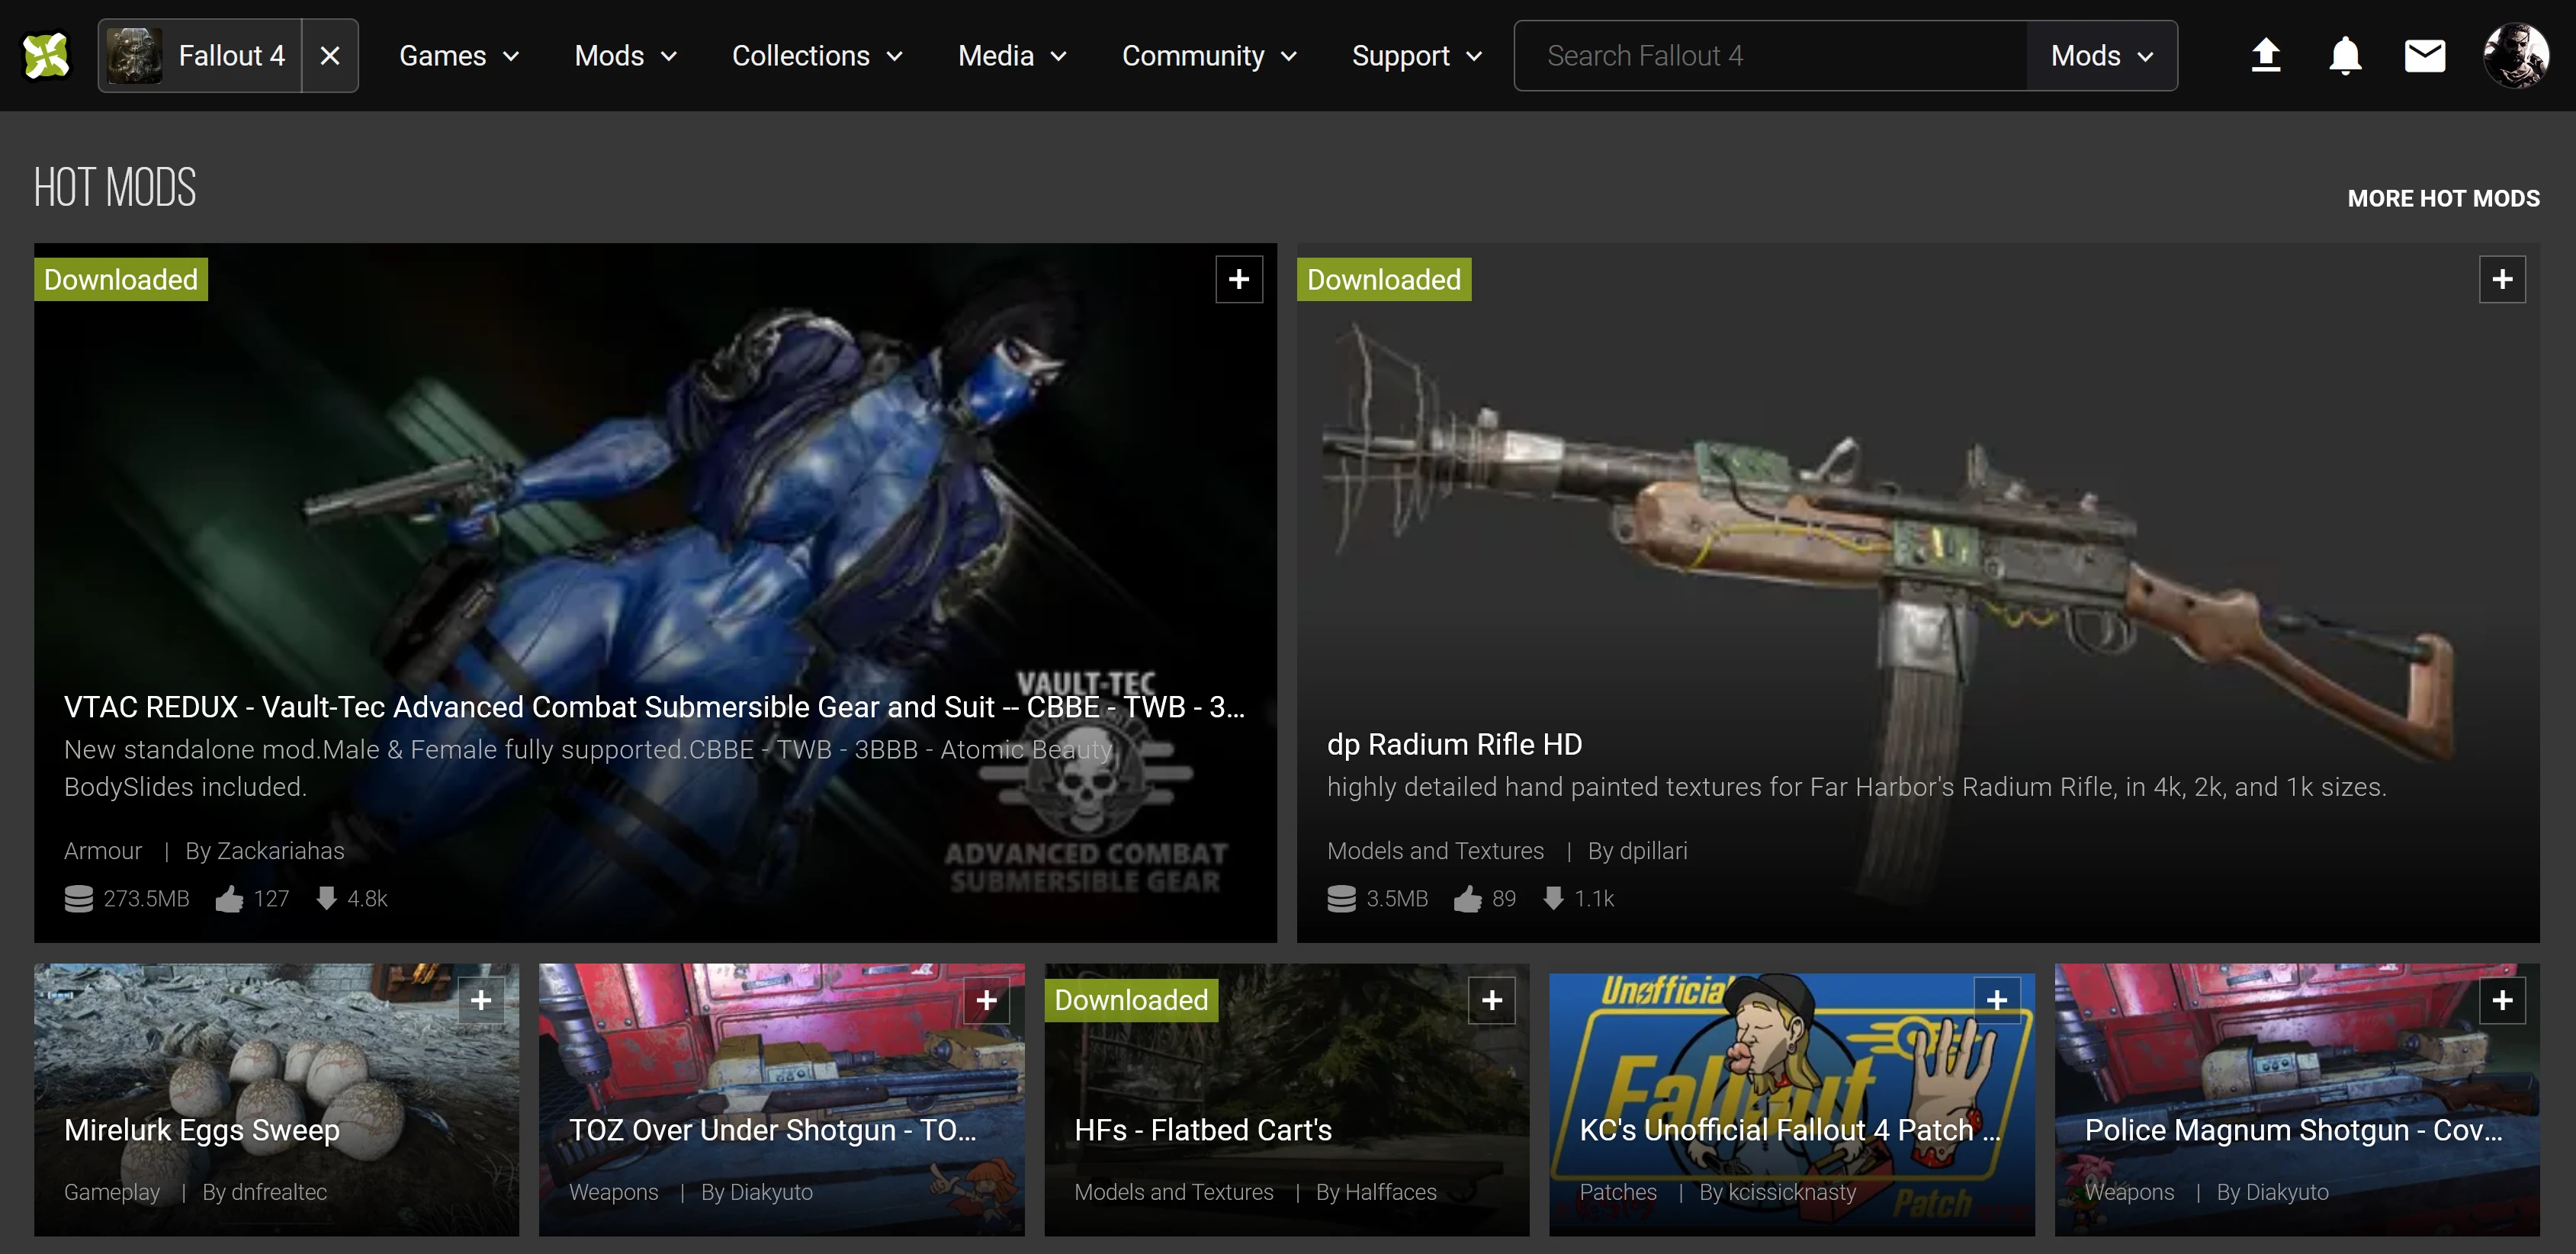Add Mirelurk Eggs Sweep with plus icon

[x=481, y=1000]
